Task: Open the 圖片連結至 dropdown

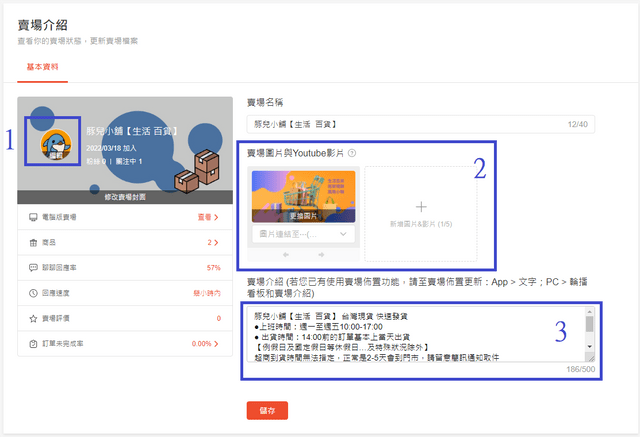Action: tap(303, 234)
